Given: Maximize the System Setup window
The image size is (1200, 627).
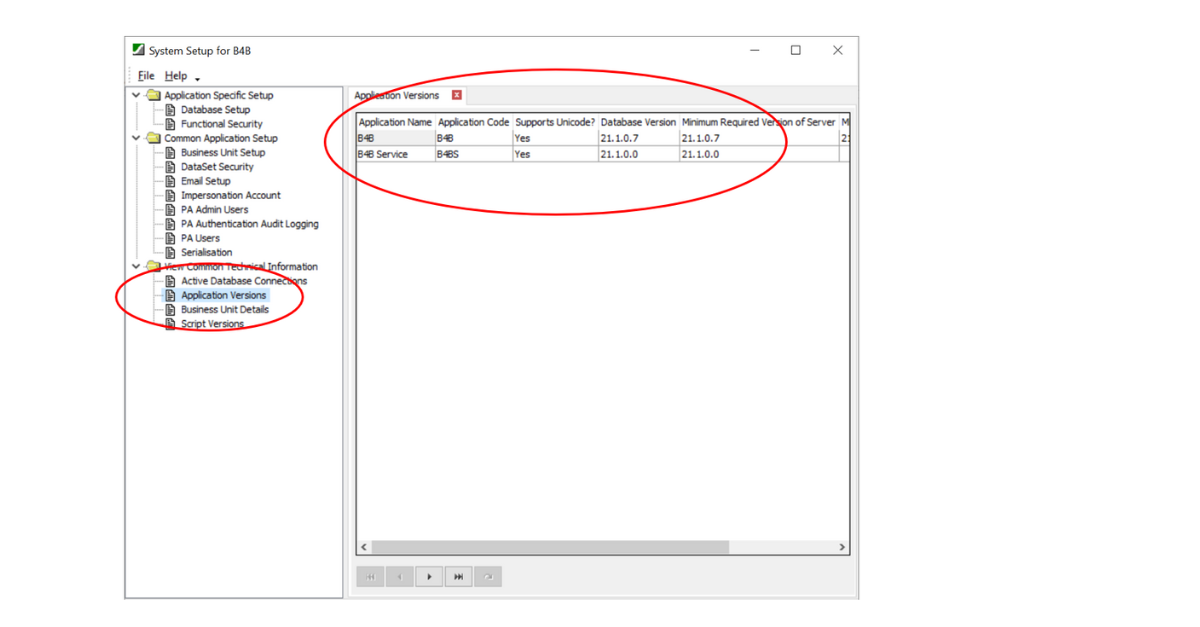Looking at the screenshot, I should [796, 50].
